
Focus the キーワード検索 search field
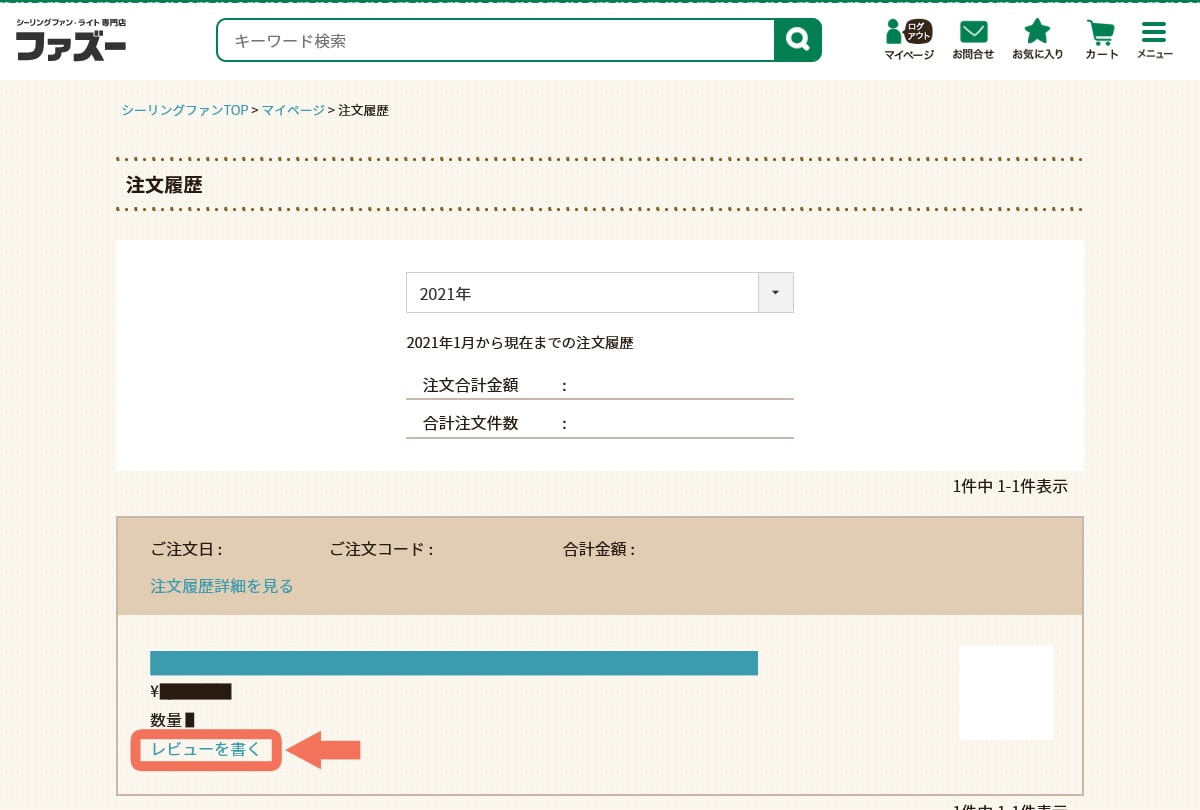(496, 41)
